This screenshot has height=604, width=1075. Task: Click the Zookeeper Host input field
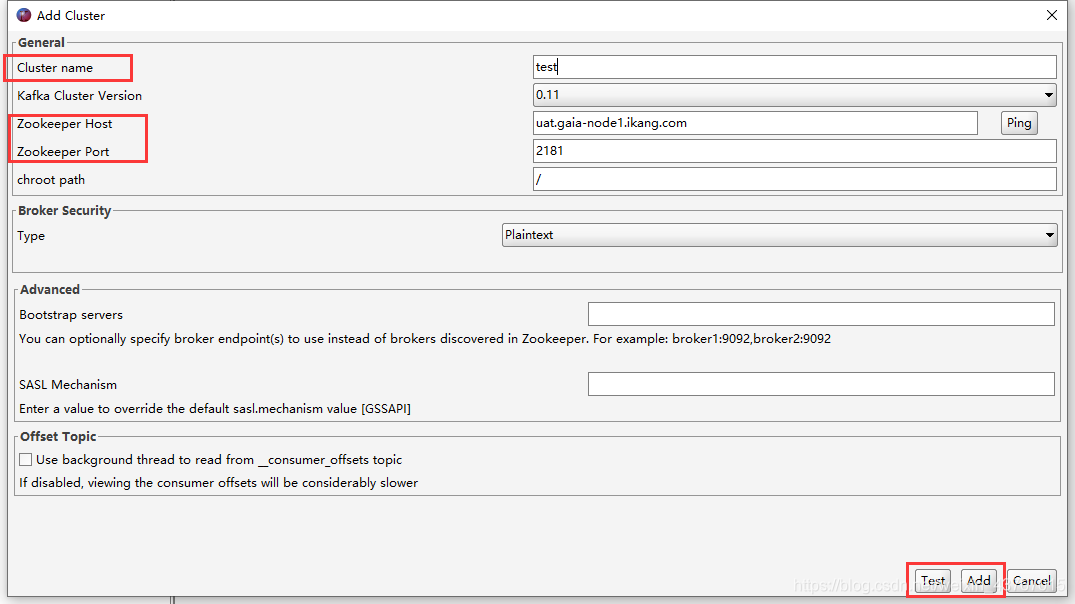click(755, 123)
